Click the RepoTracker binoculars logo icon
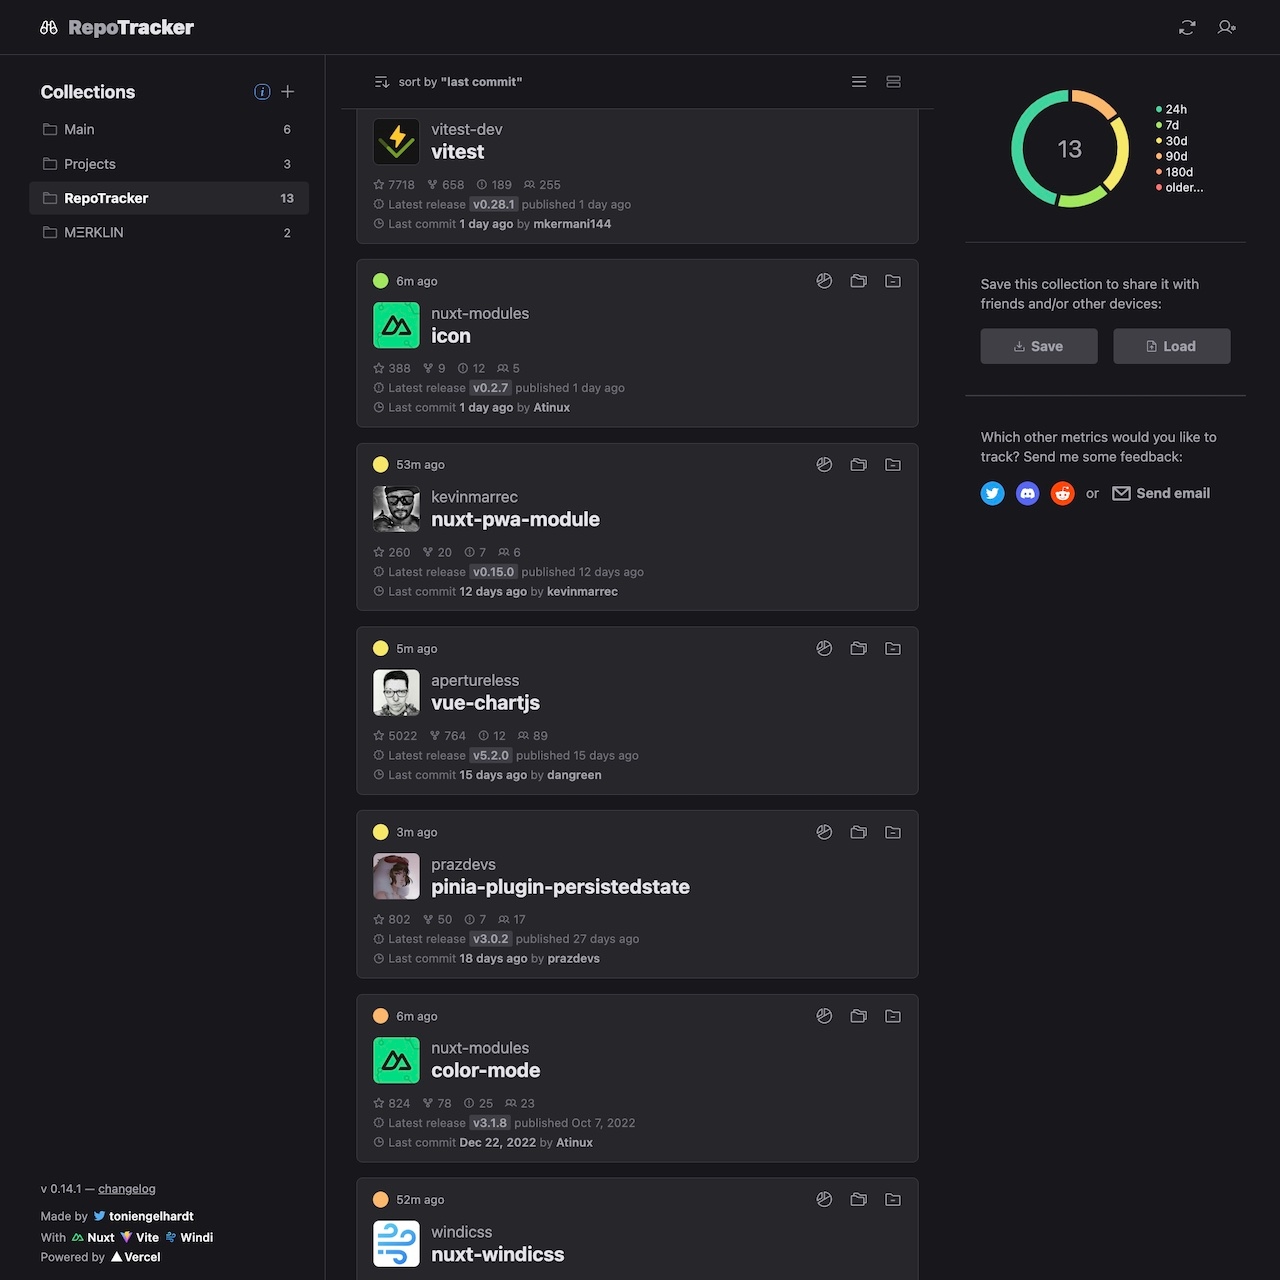Viewport: 1280px width, 1280px height. pyautogui.click(x=49, y=28)
